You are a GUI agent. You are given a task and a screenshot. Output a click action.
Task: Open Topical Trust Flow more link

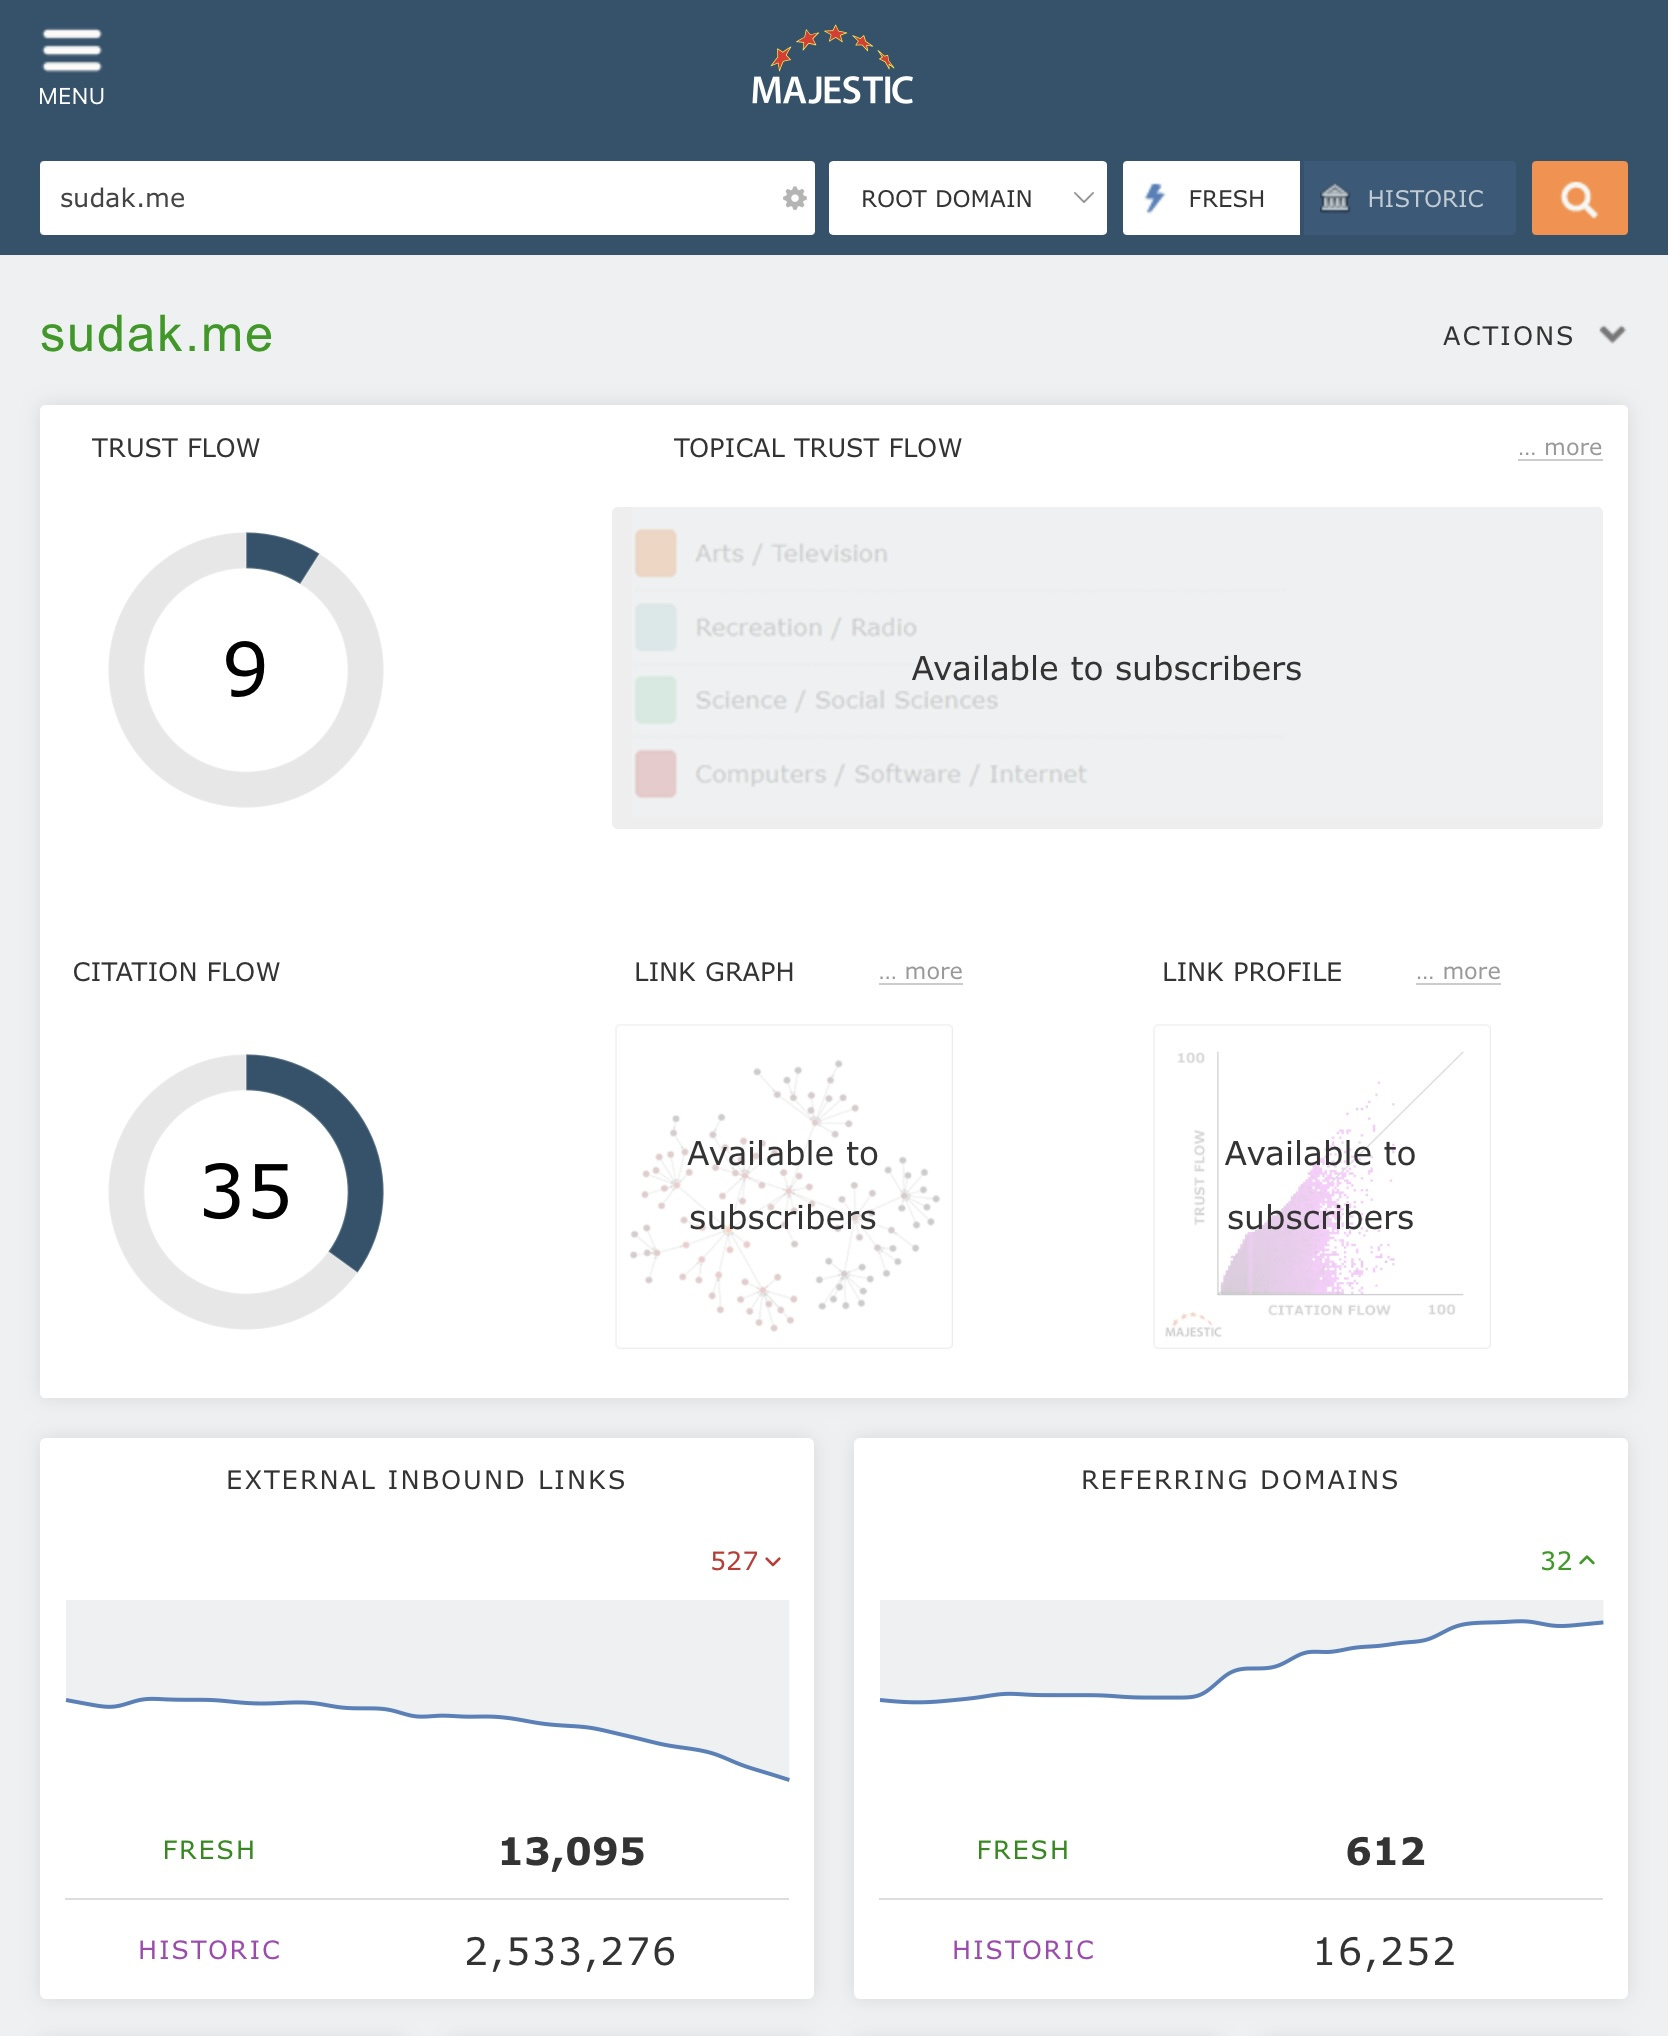[1560, 448]
